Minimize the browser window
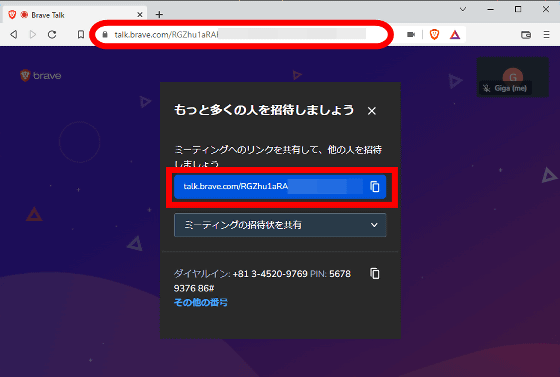Viewport: 560px width, 377px height. 491,10
